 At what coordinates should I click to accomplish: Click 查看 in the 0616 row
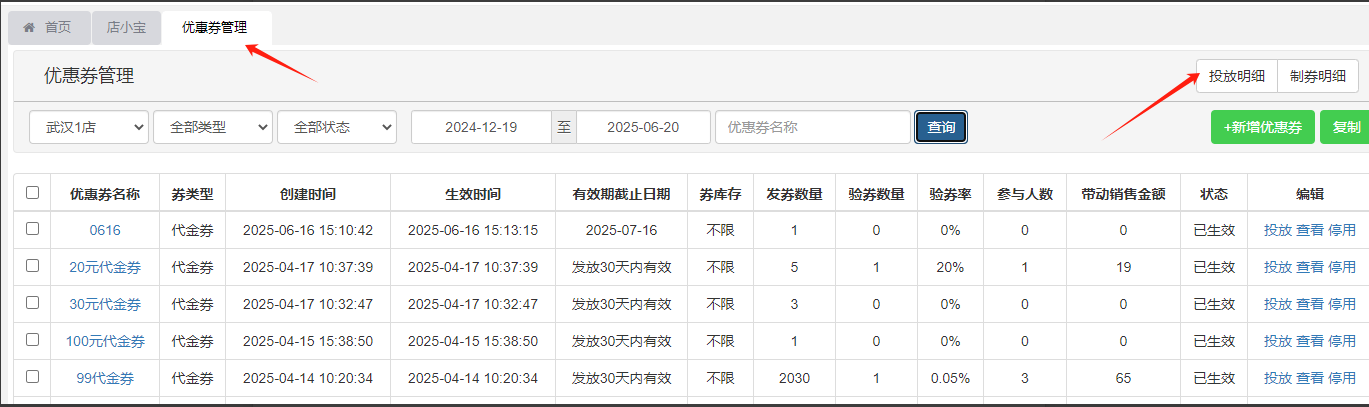[1310, 230]
